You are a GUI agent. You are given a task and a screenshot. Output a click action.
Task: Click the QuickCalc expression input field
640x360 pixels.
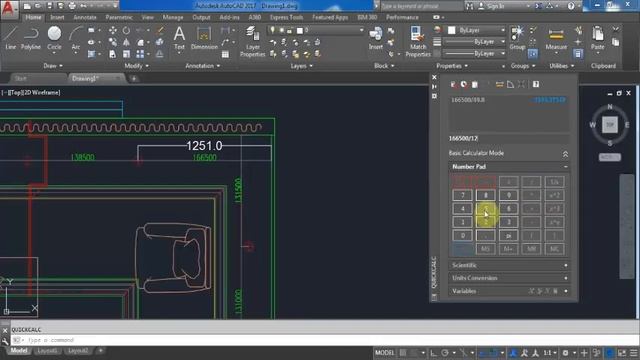(509, 139)
